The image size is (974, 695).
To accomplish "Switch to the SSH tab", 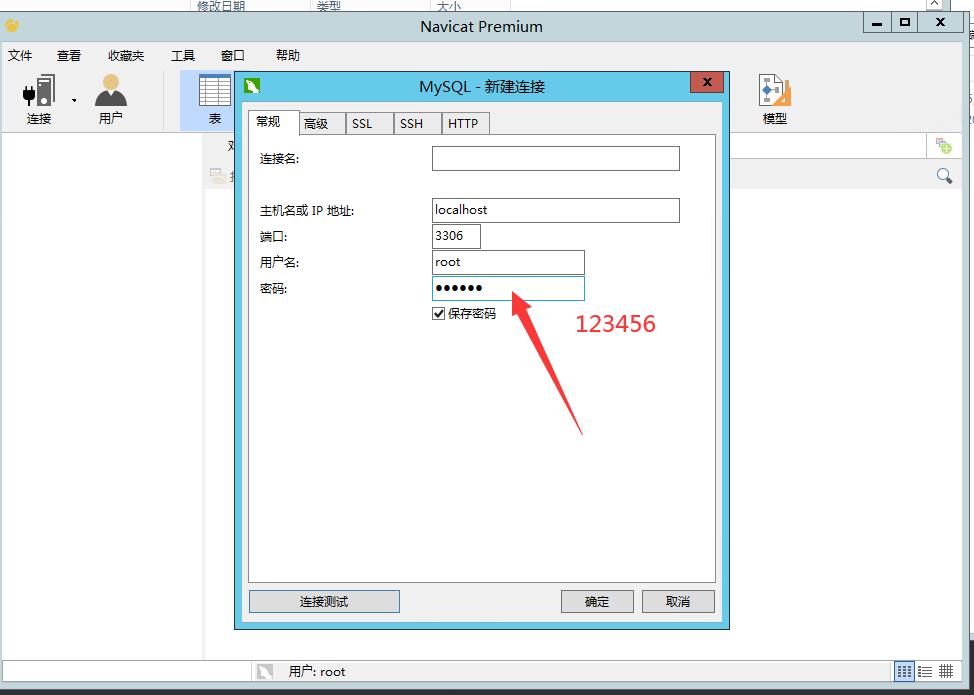I will 411,124.
